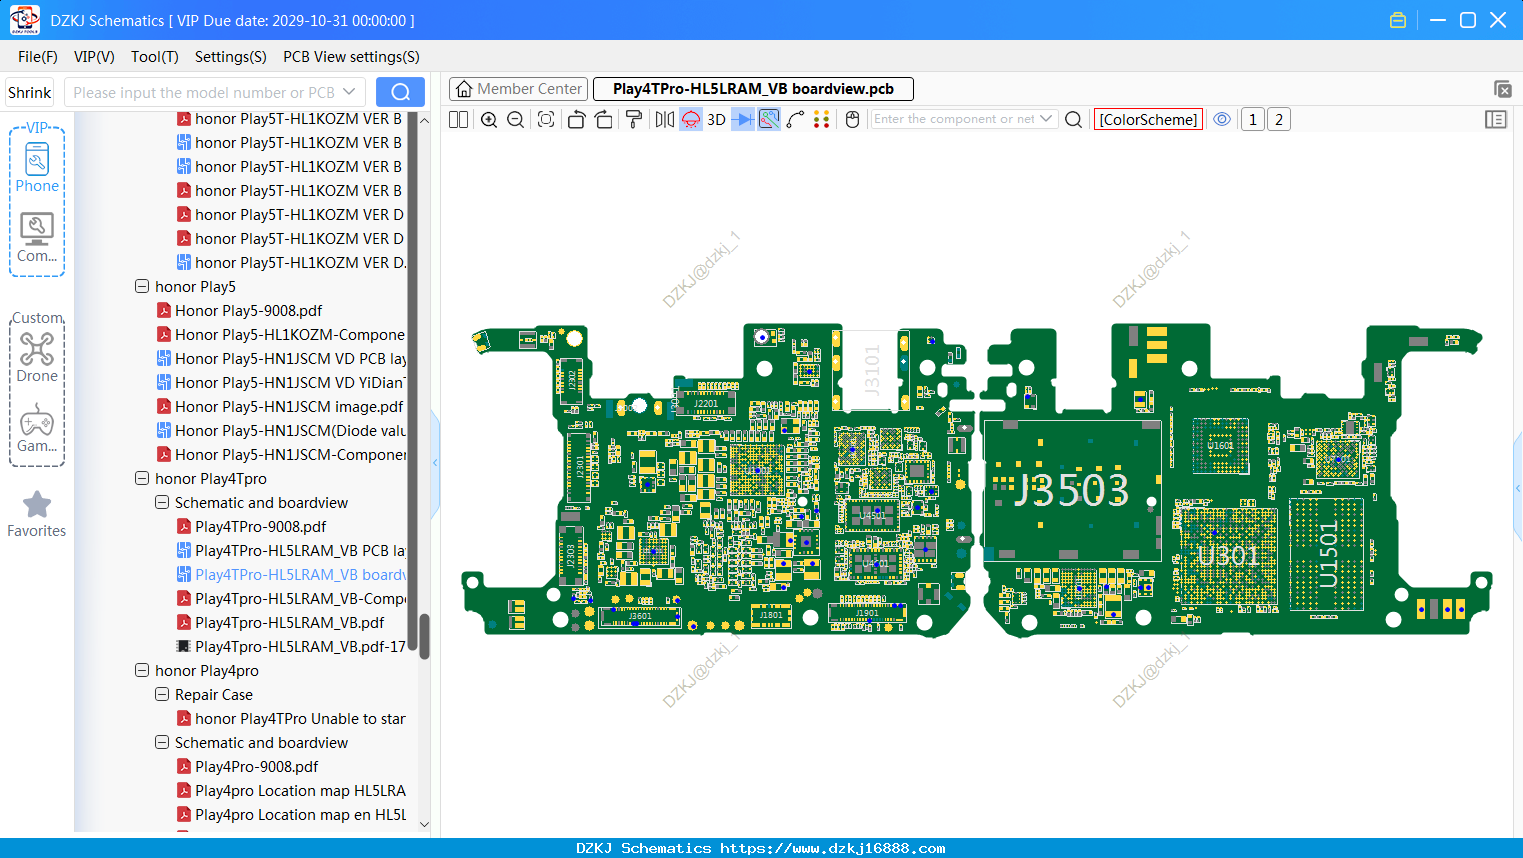This screenshot has width=1523, height=858.
Task: Click the model number search field
Action: pos(214,92)
